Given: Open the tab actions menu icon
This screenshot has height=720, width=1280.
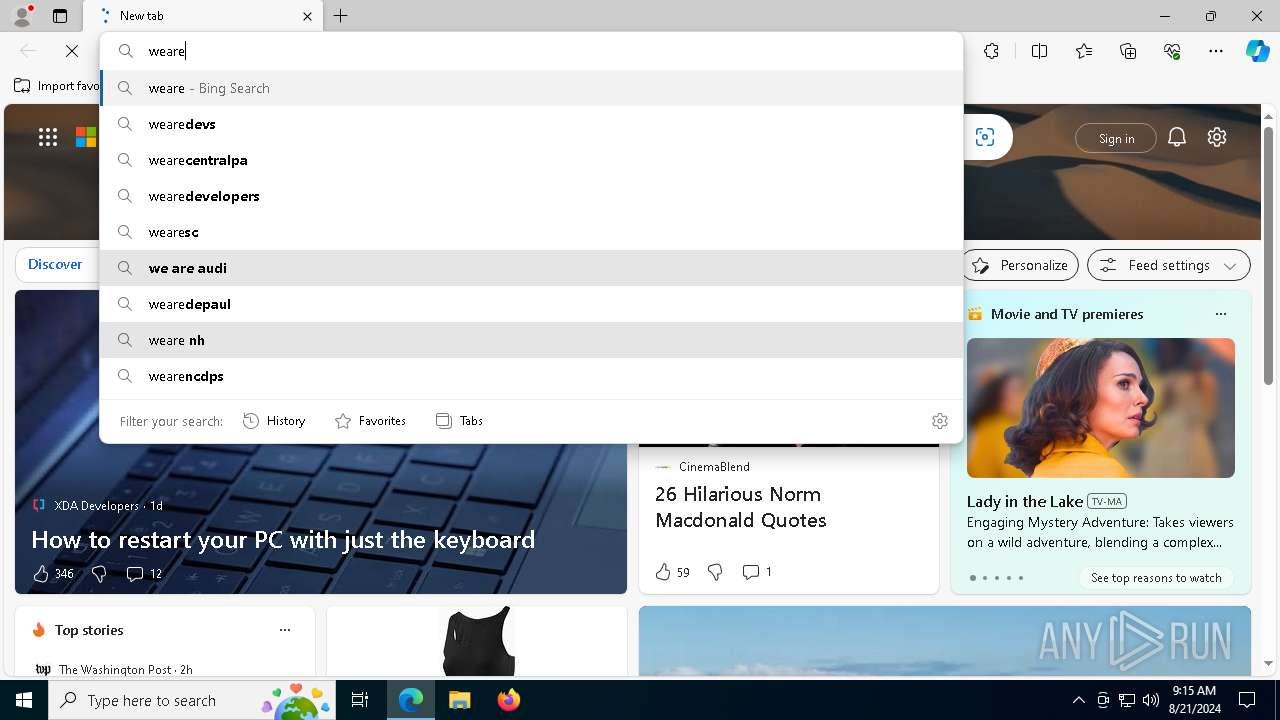Looking at the screenshot, I should [x=60, y=16].
